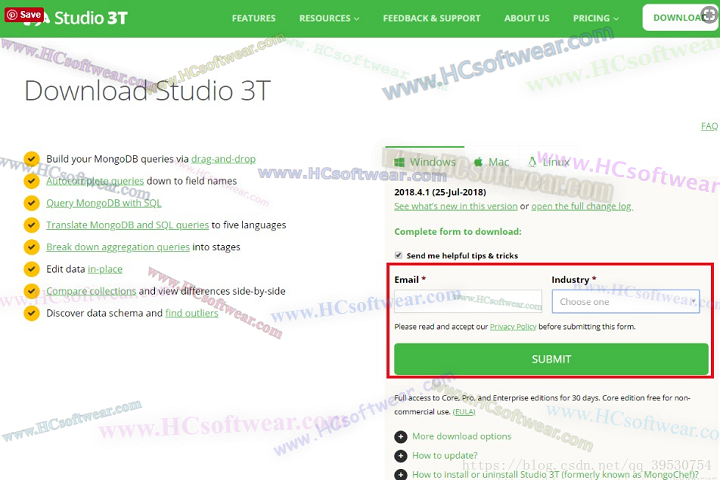720x480 pixels.
Task: Click checkmark icon beside 'Translate MongoDB and SQL'
Action: click(x=32, y=225)
